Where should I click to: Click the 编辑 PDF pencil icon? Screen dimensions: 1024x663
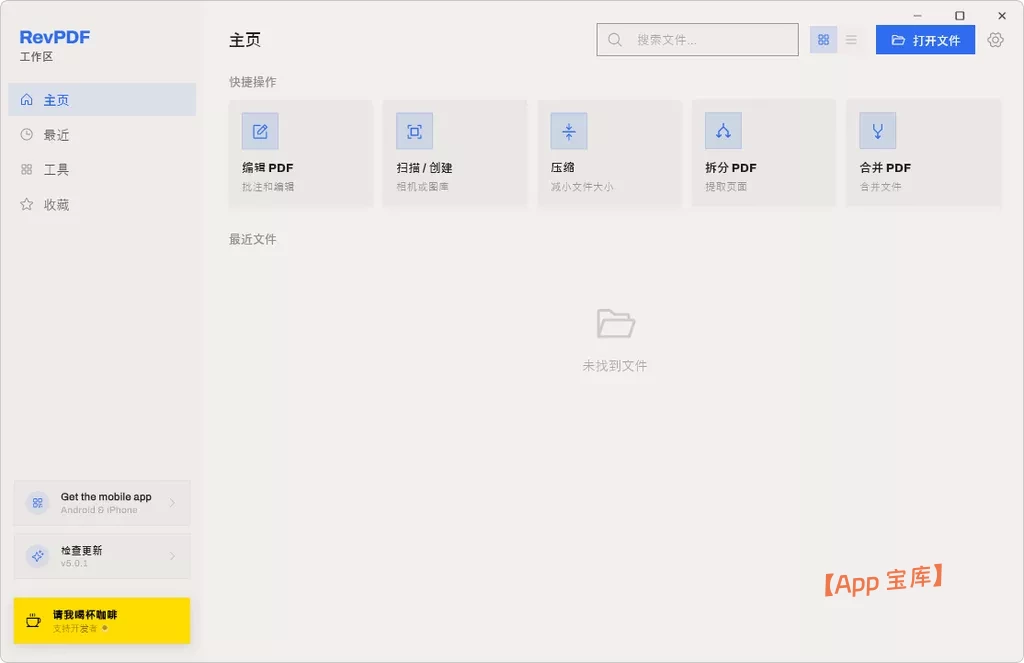click(x=260, y=131)
